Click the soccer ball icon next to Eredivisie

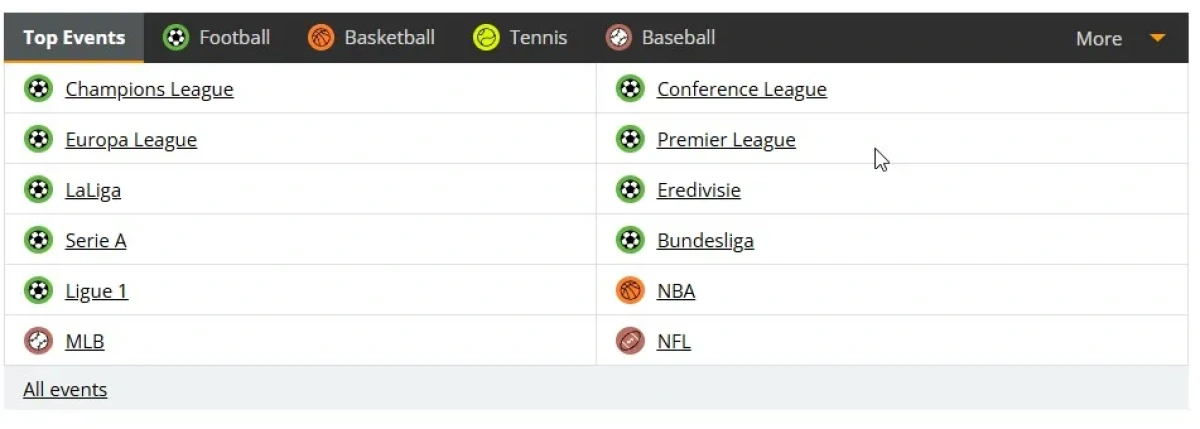coord(630,189)
